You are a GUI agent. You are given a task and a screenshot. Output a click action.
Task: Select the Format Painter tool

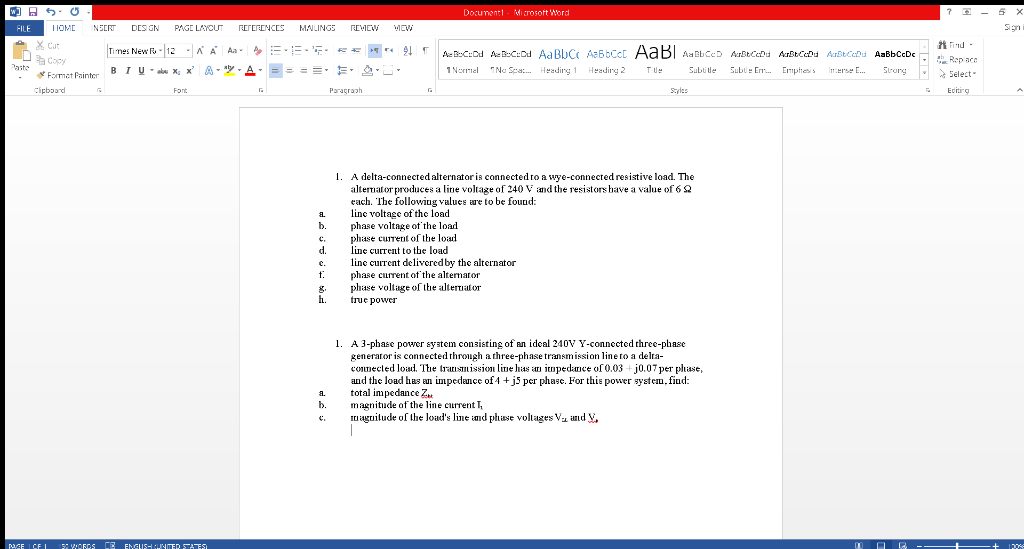coord(69,76)
